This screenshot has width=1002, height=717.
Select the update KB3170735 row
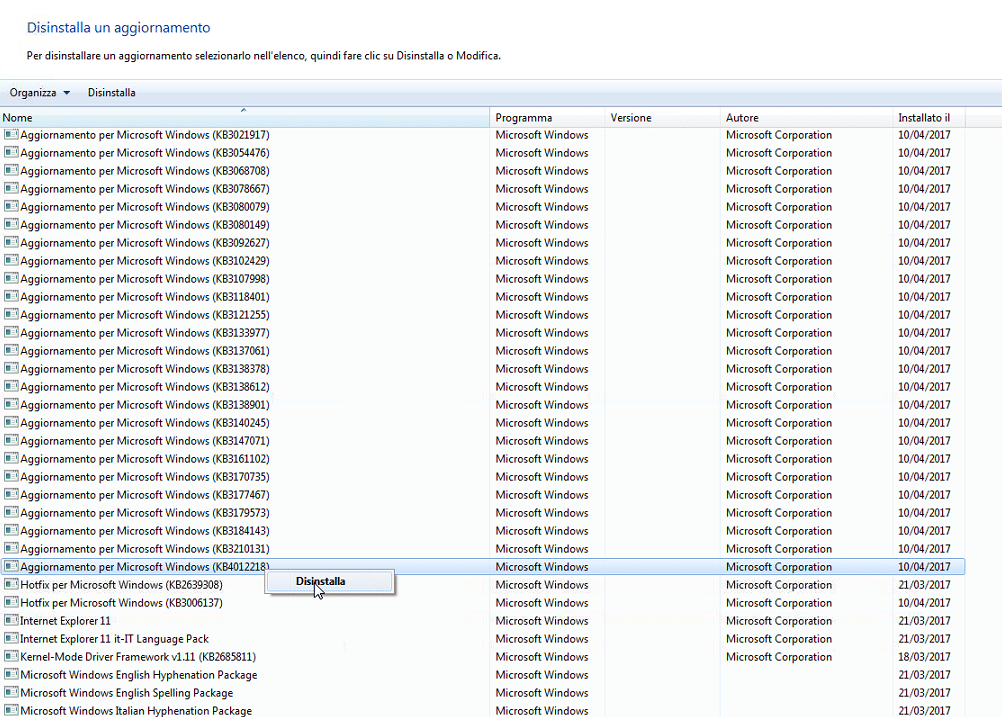click(x=482, y=477)
